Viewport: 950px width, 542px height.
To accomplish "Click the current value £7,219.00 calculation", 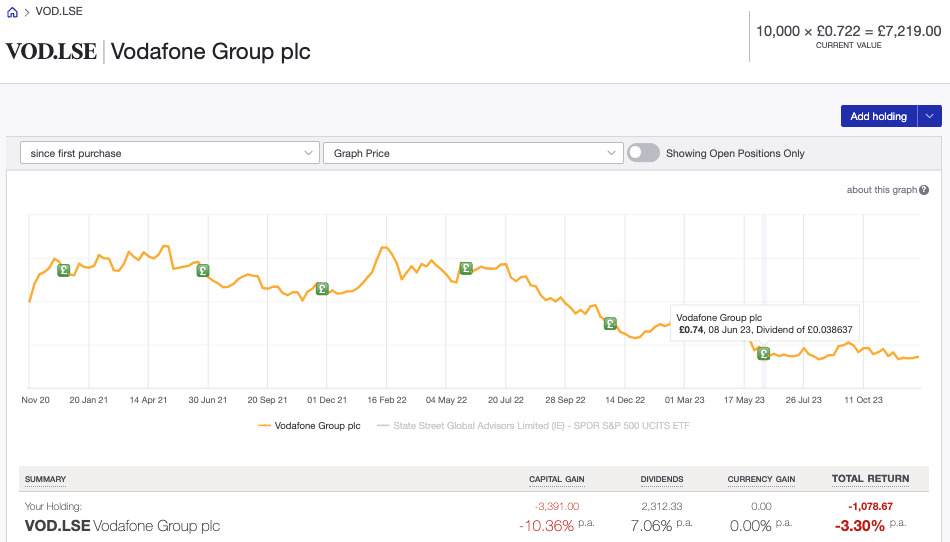I will [848, 31].
